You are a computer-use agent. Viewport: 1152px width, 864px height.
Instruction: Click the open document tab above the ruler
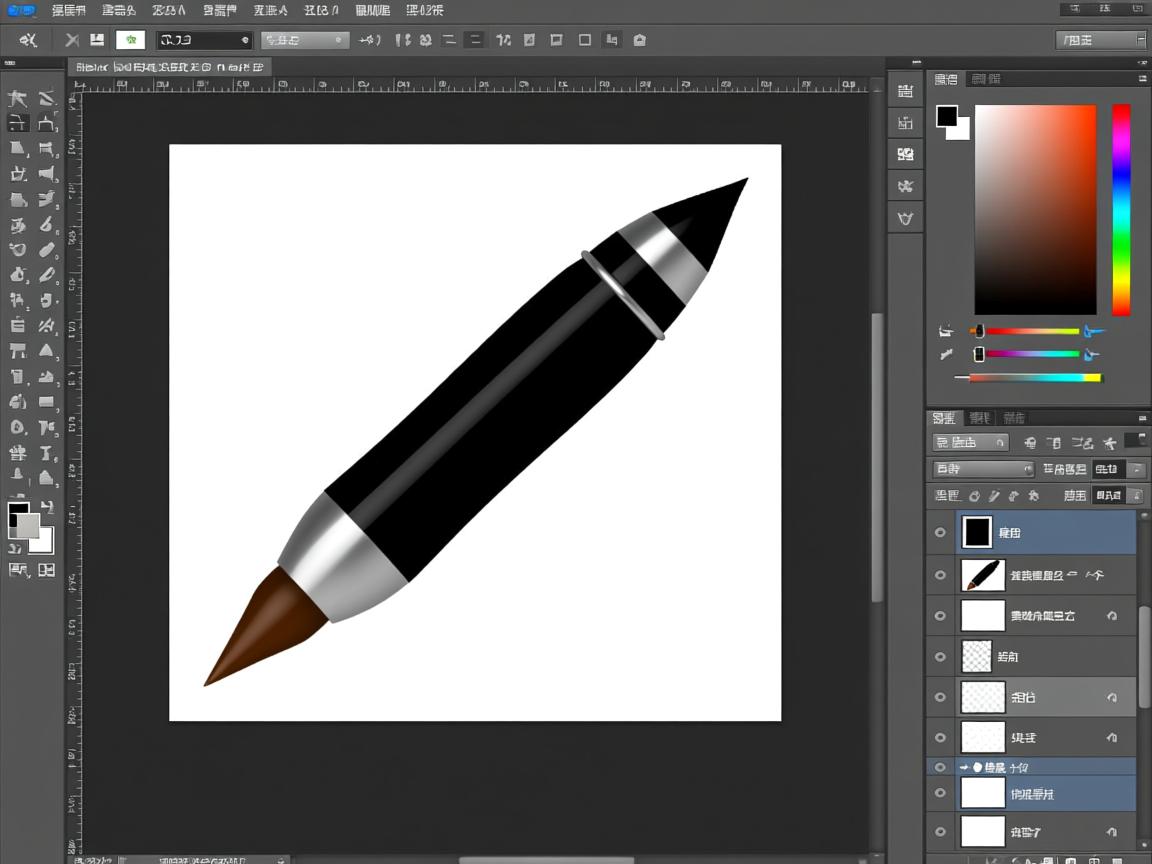(170, 67)
